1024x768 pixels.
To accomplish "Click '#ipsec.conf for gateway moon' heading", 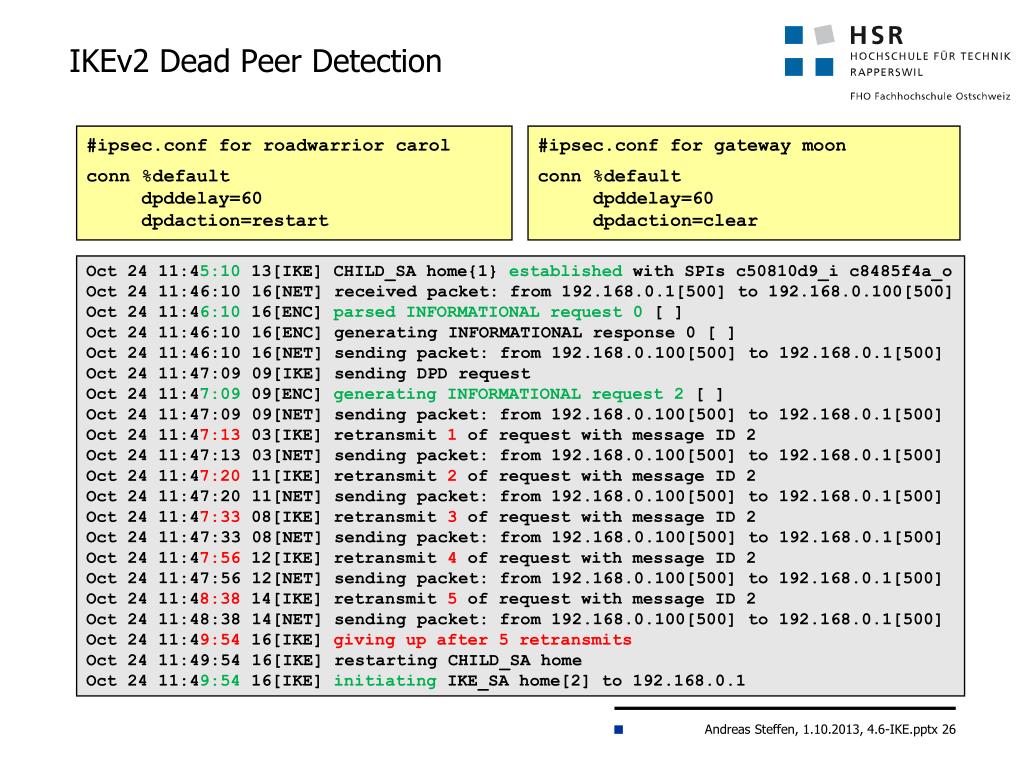I will tap(692, 145).
